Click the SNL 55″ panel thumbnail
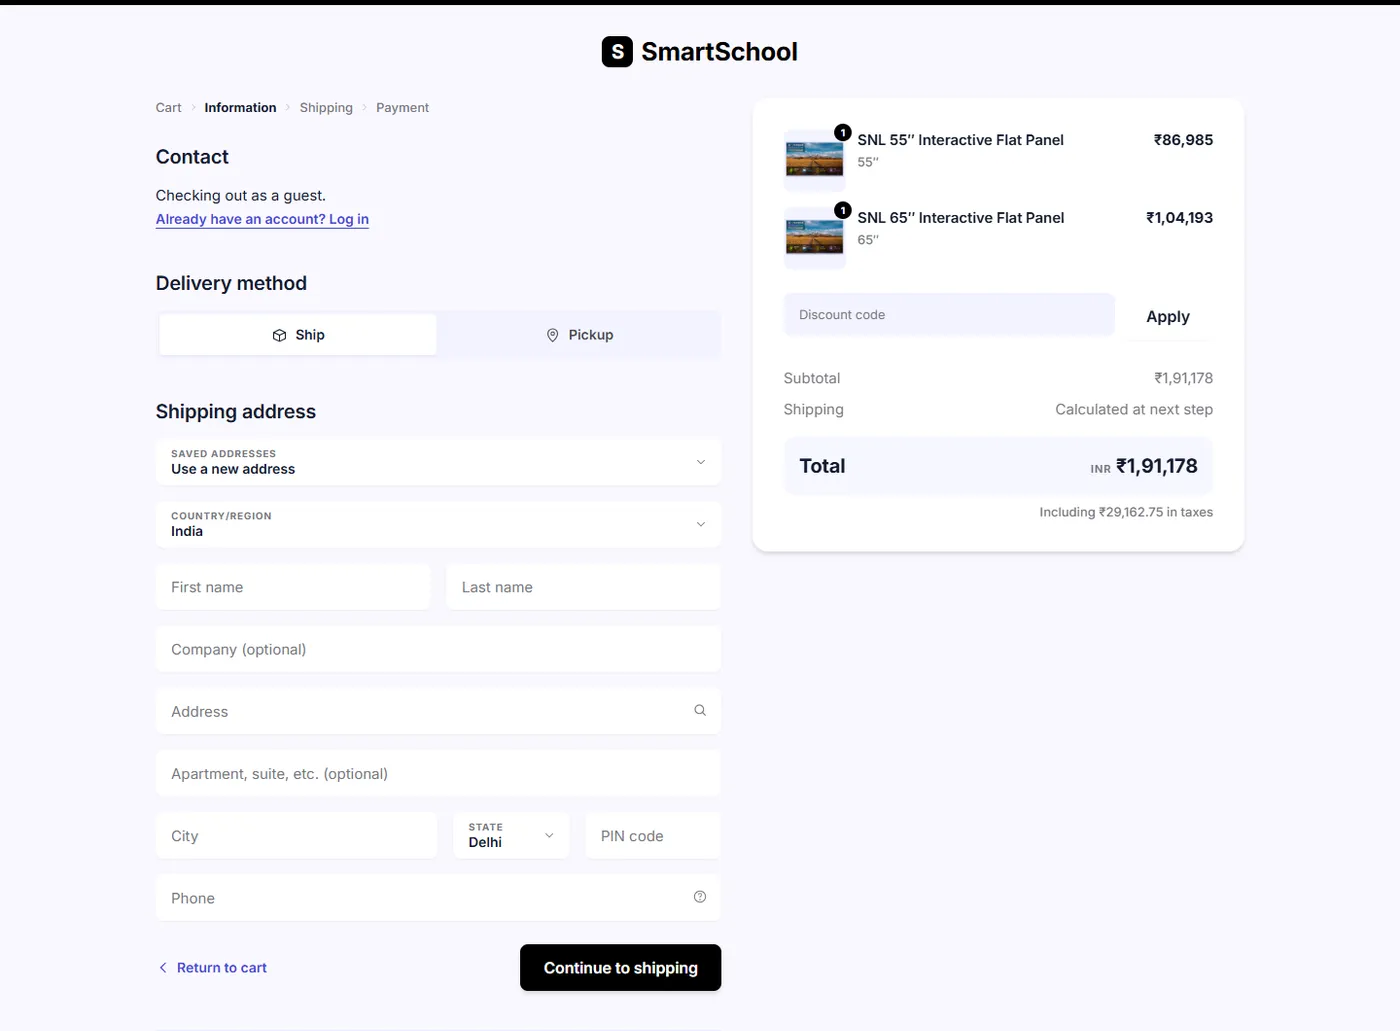Screen dimensions: 1400x1031 (814, 160)
